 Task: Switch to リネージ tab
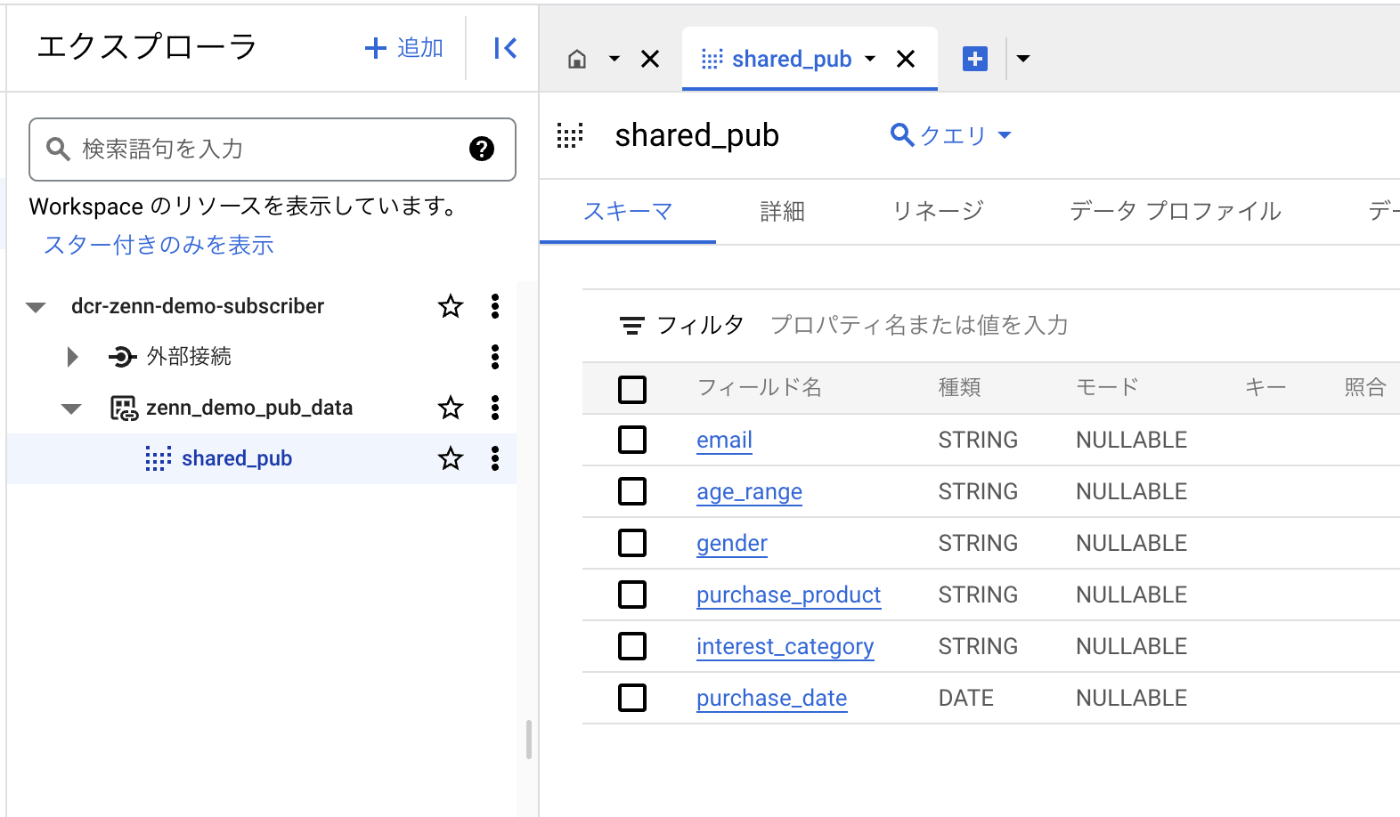point(937,211)
